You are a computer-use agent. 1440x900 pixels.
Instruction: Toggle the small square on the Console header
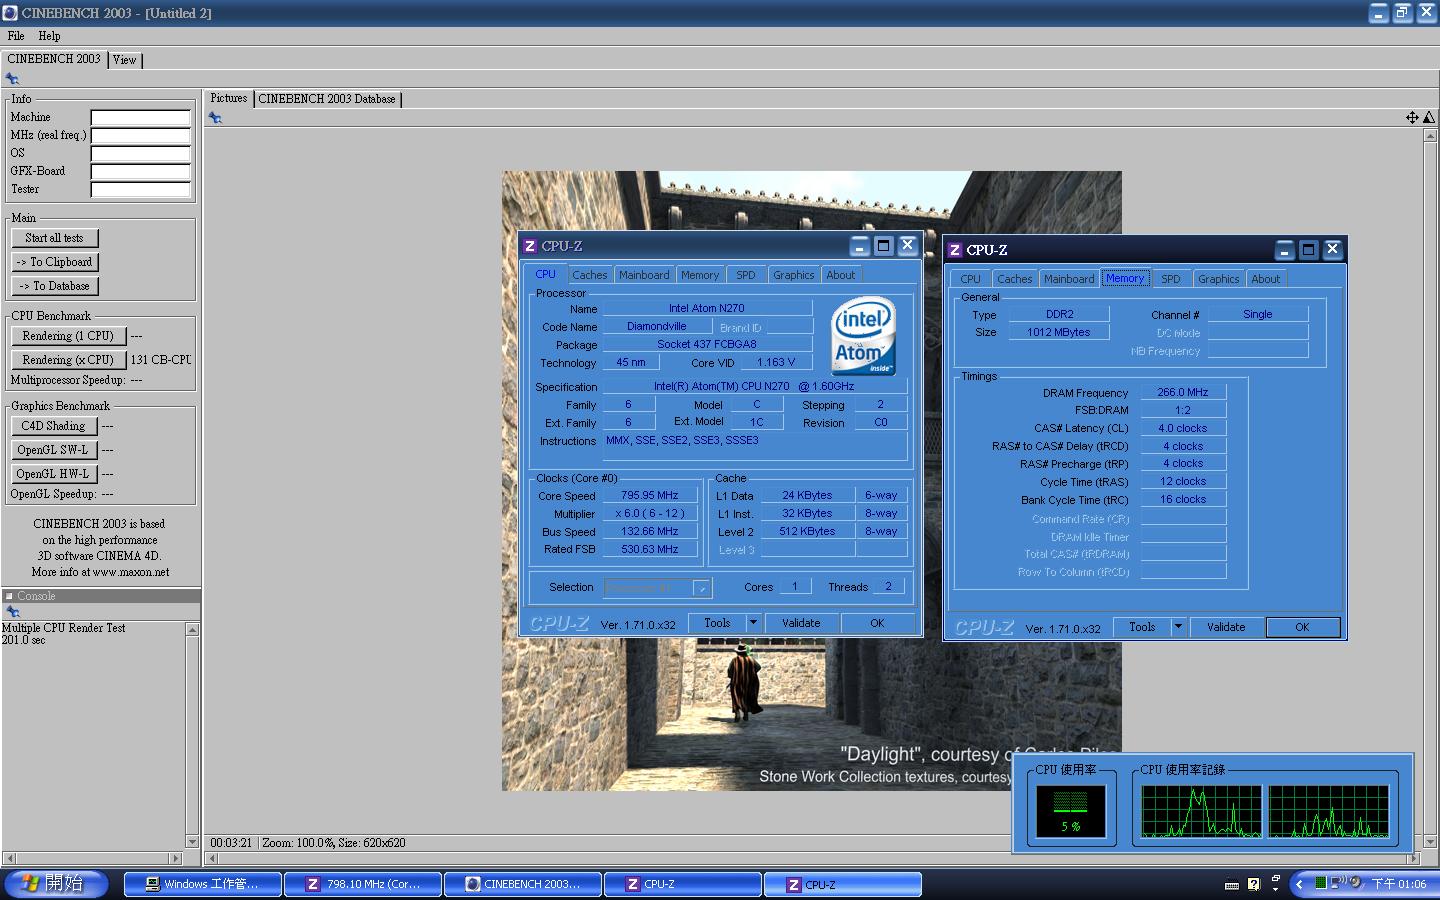click(x=9, y=596)
